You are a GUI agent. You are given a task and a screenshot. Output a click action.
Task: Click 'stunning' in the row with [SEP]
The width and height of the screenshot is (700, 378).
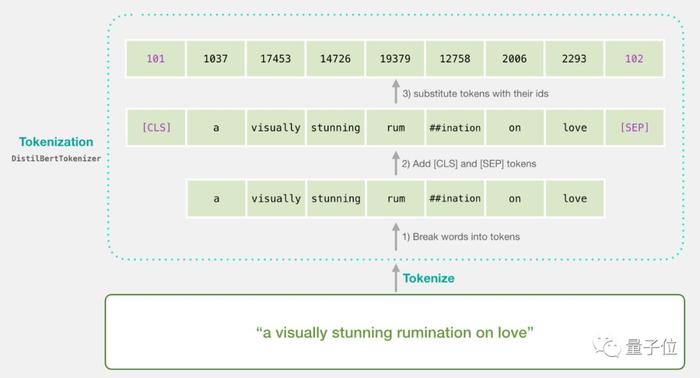[335, 128]
